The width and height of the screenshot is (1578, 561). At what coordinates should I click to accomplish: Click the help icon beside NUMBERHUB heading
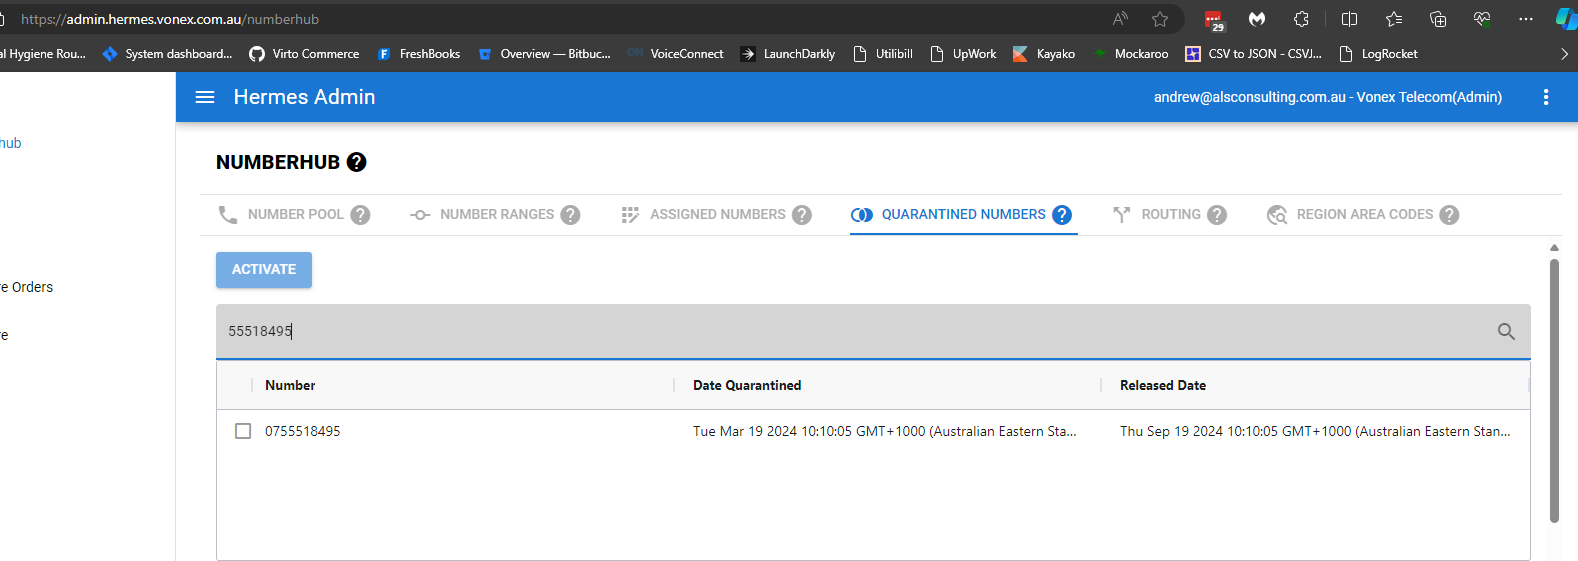[x=356, y=162]
